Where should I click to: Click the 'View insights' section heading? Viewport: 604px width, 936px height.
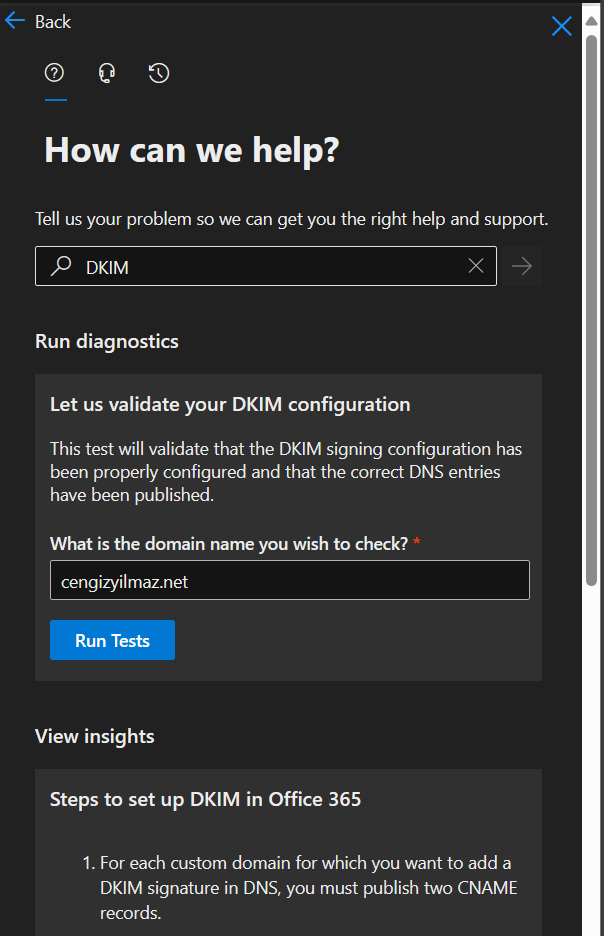pos(95,736)
